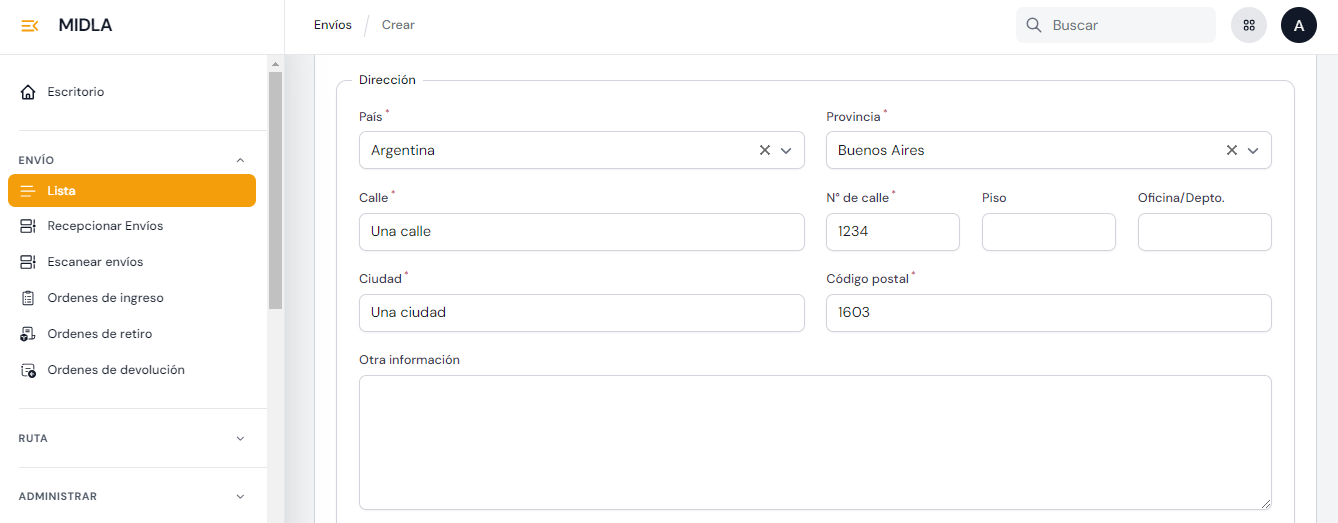This screenshot has width=1338, height=523.
Task: Click the Buscar search field
Action: tap(1125, 25)
